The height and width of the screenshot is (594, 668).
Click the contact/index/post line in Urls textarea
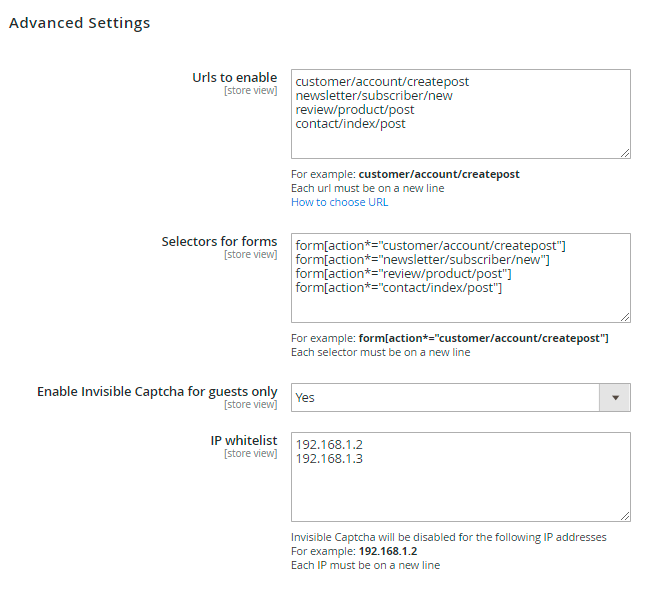[350, 124]
